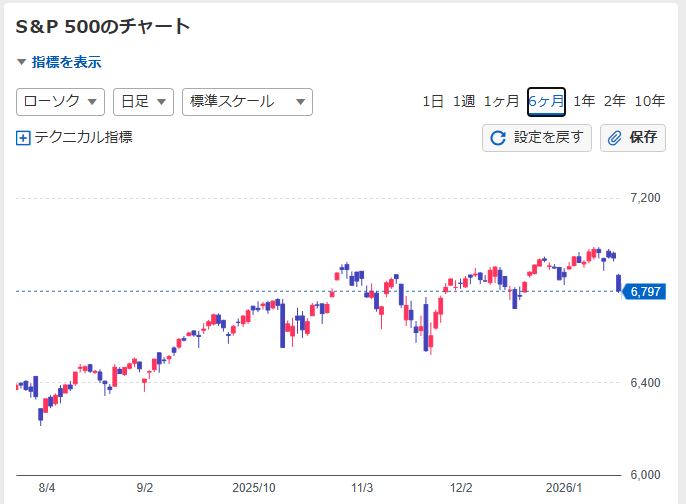Switch to the 1ヶ月 range
686x504 pixels.
[x=501, y=101]
